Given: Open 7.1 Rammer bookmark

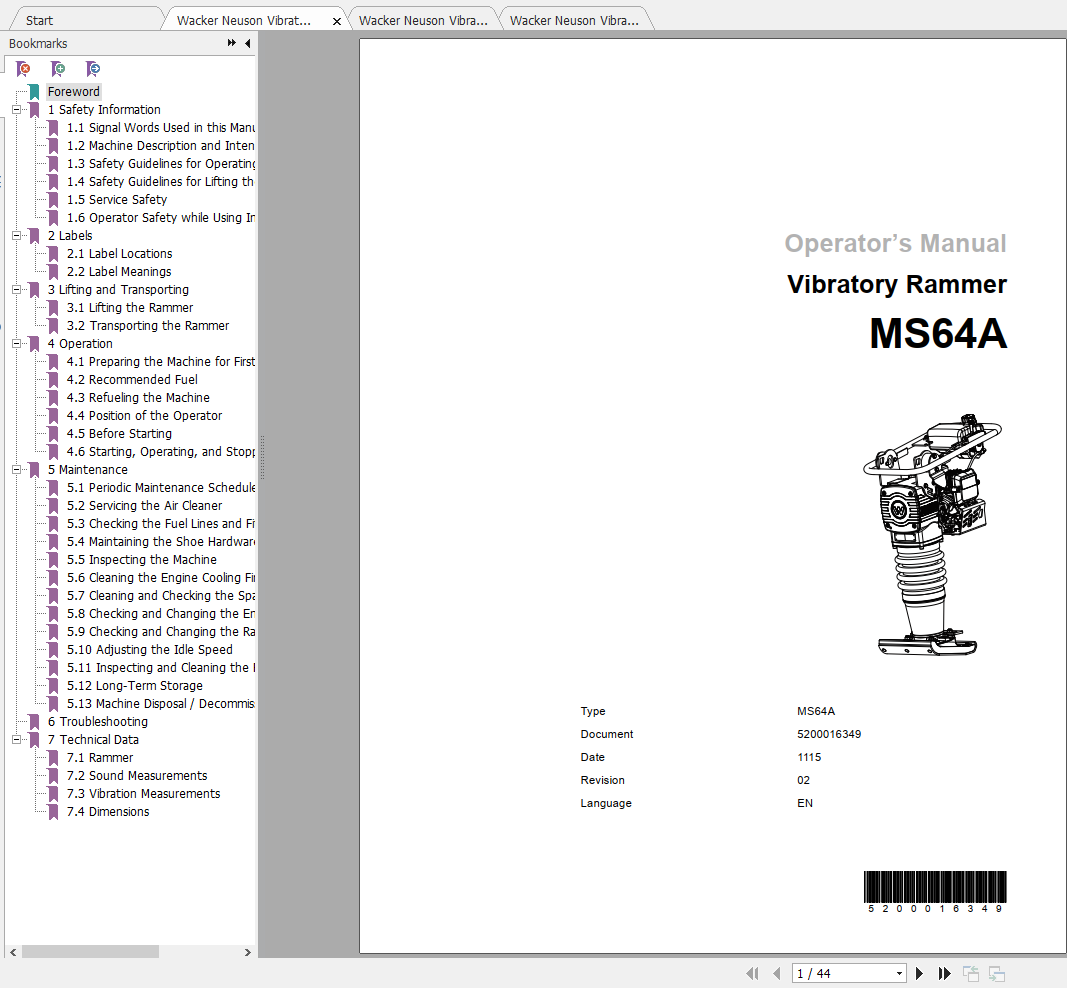Looking at the screenshot, I should point(100,758).
